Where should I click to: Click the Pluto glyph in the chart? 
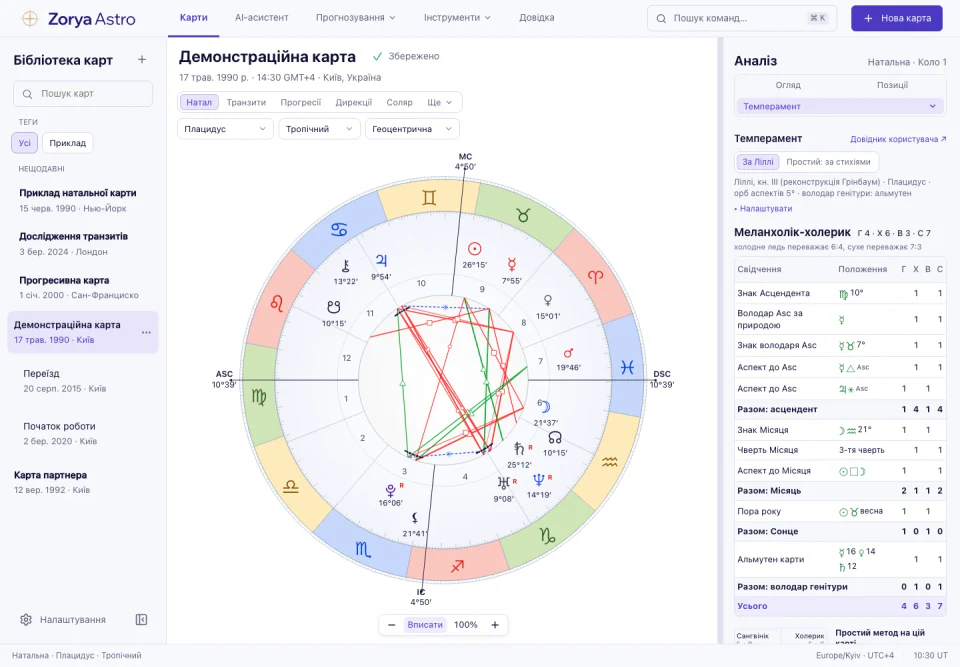coord(390,490)
